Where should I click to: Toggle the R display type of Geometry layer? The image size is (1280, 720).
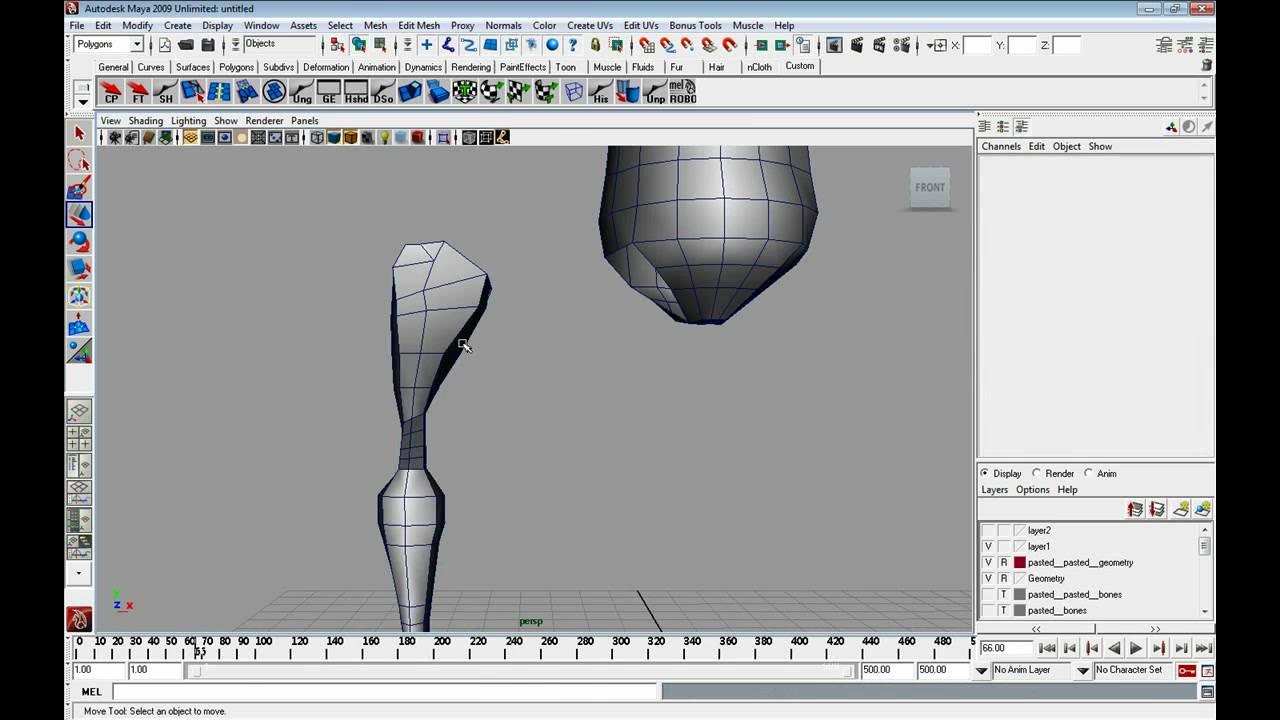(1004, 579)
